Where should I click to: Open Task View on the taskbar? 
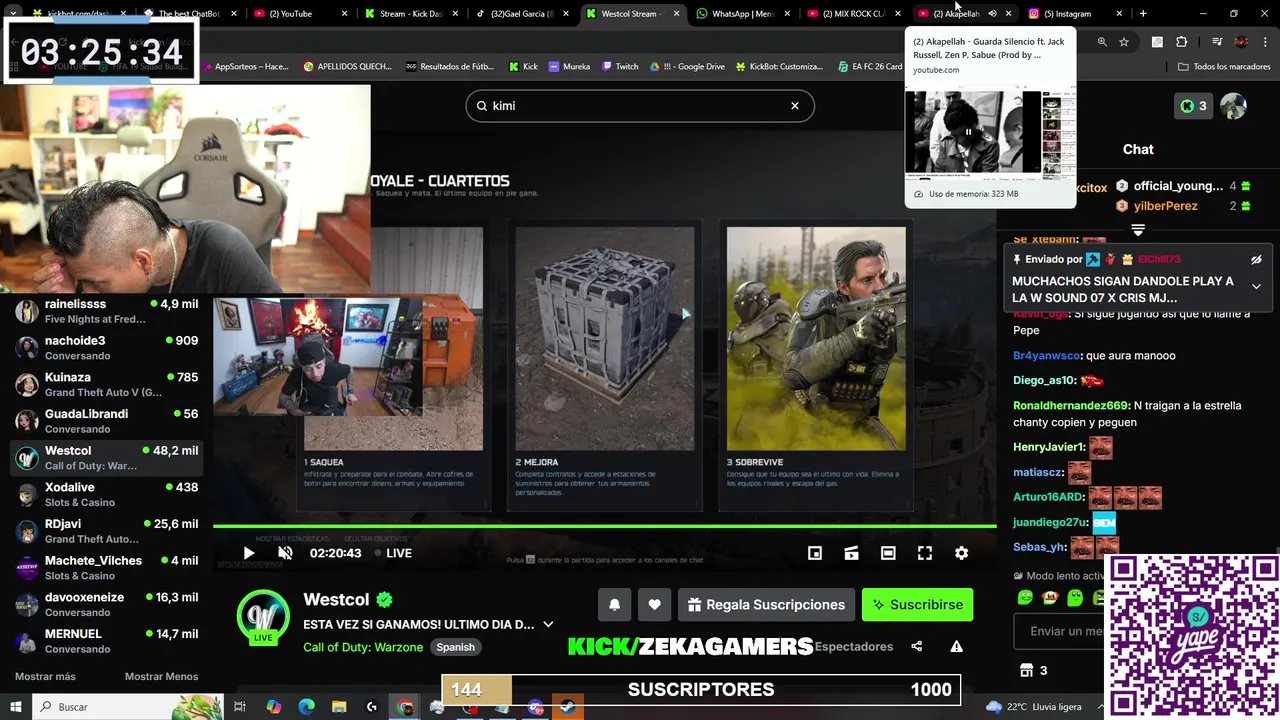tap(240, 707)
